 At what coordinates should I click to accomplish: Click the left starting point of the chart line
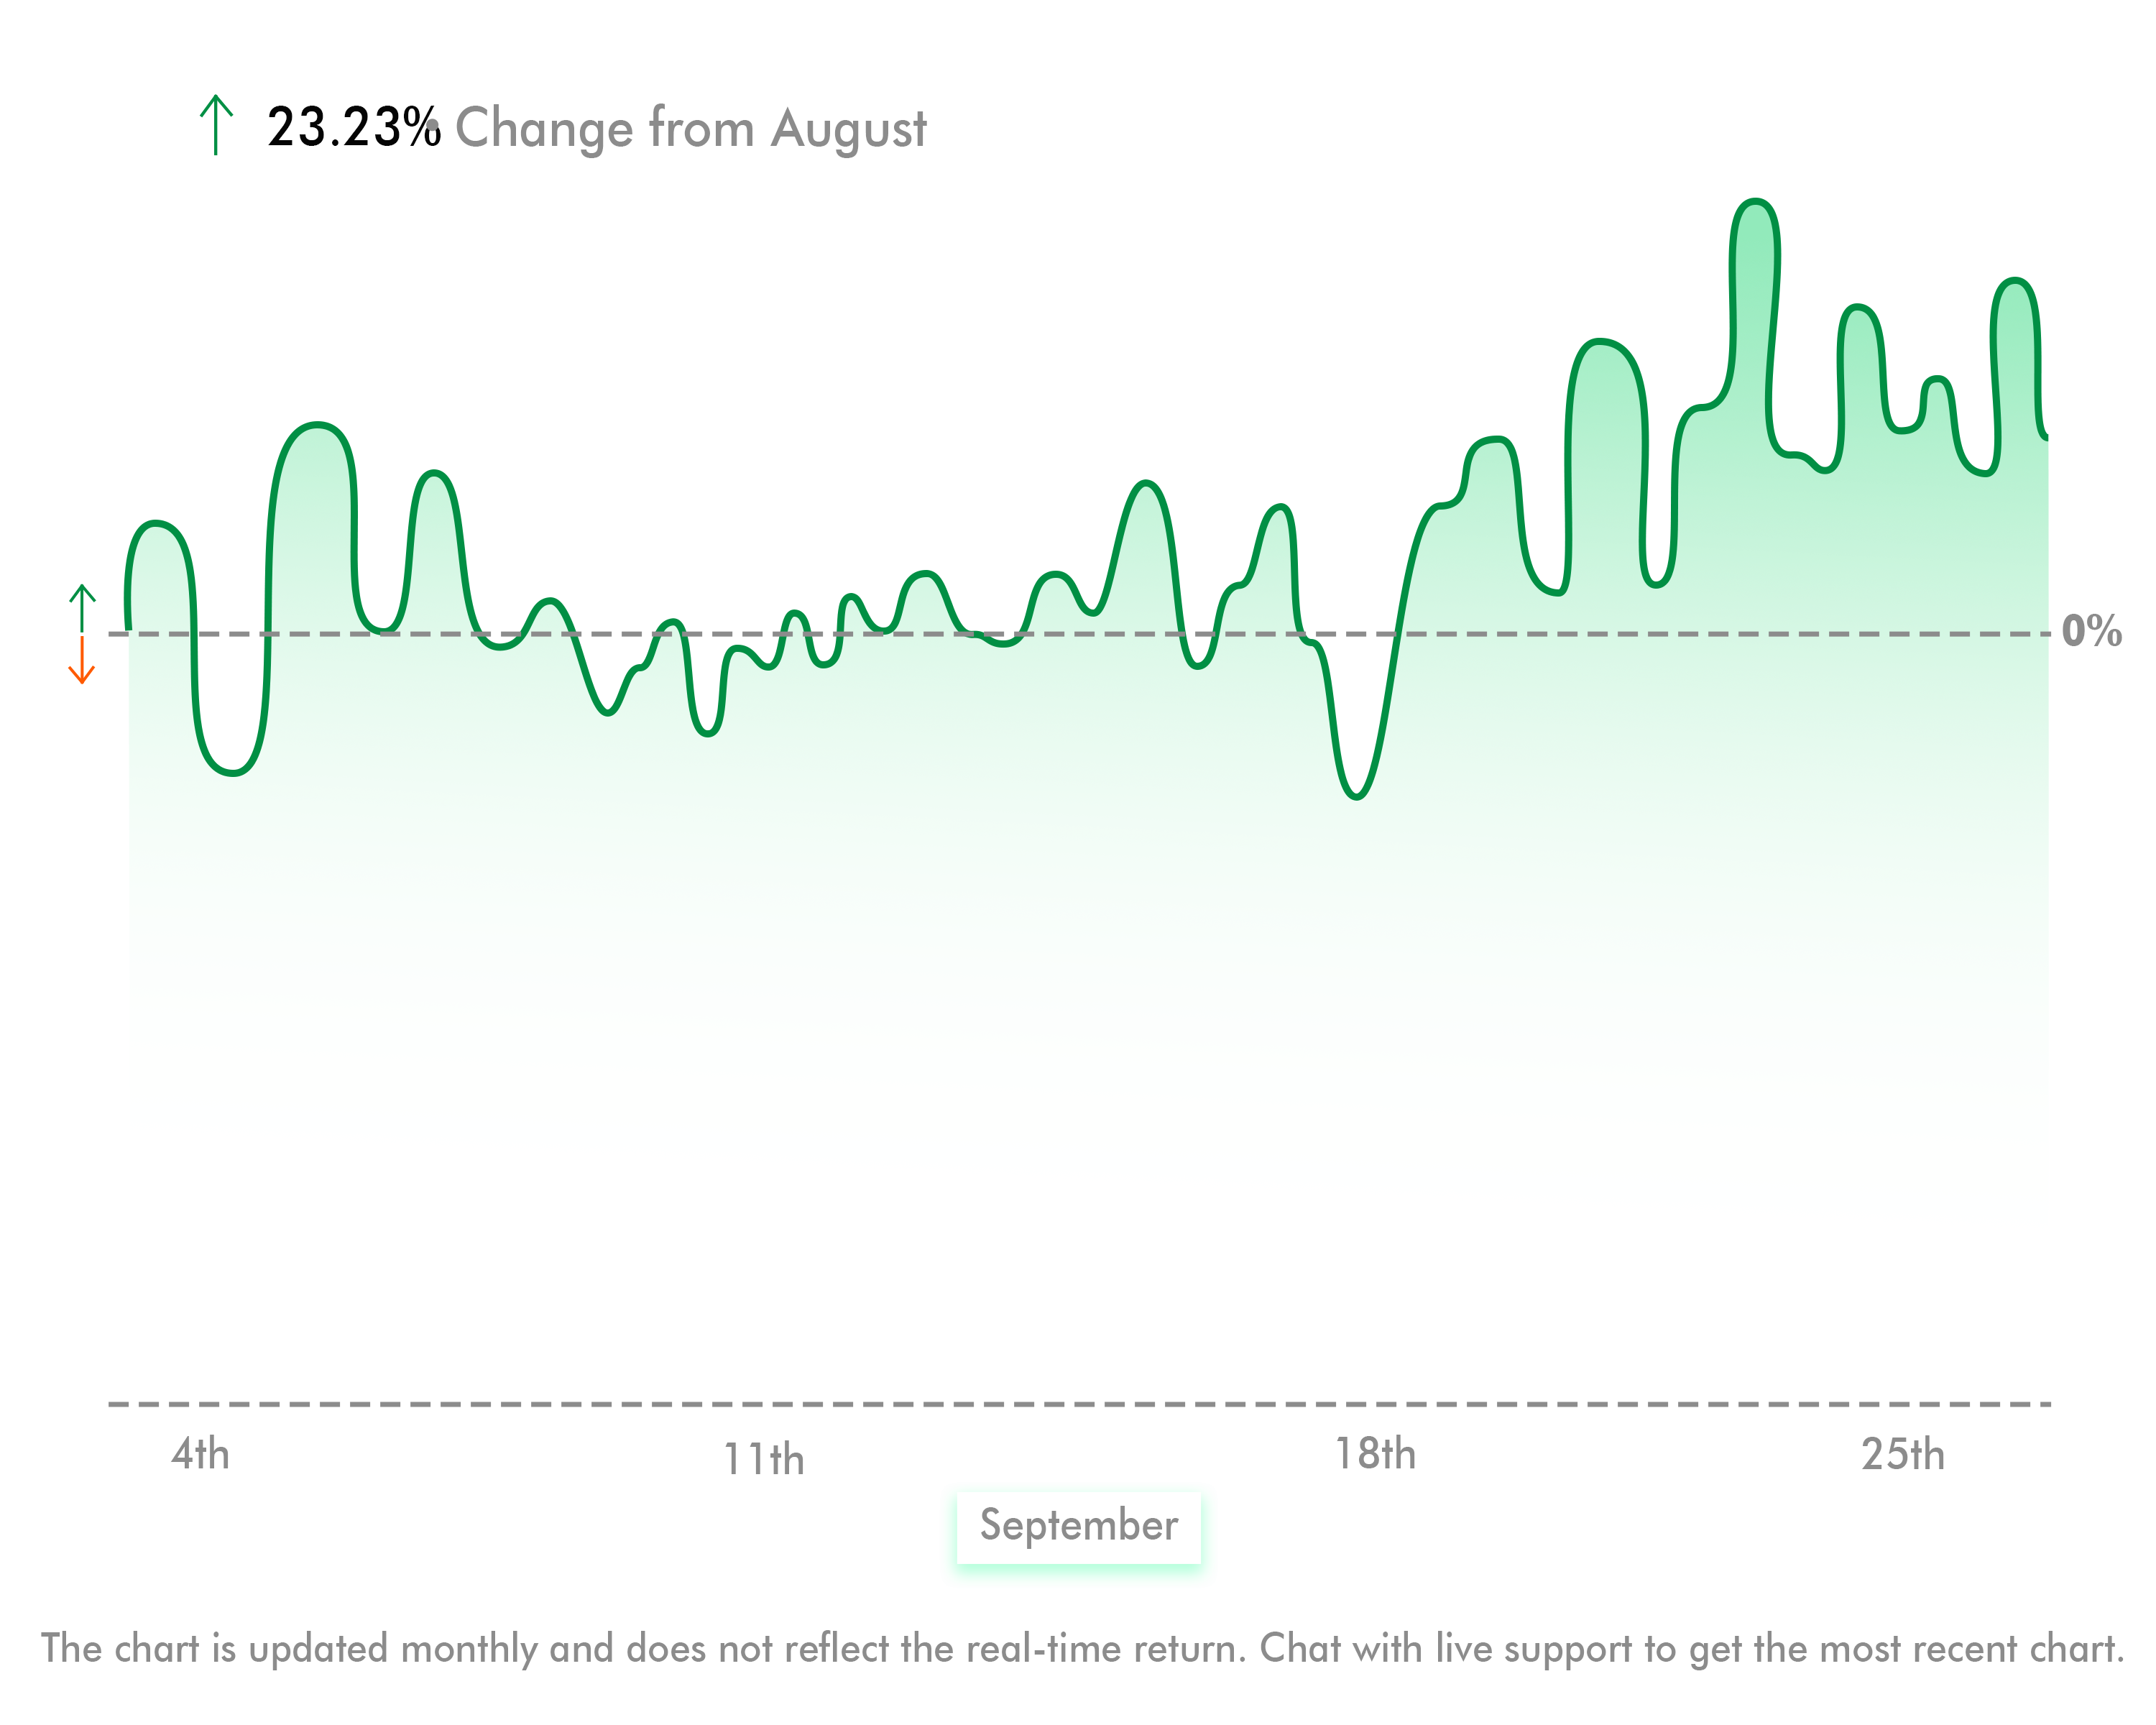pos(128,628)
